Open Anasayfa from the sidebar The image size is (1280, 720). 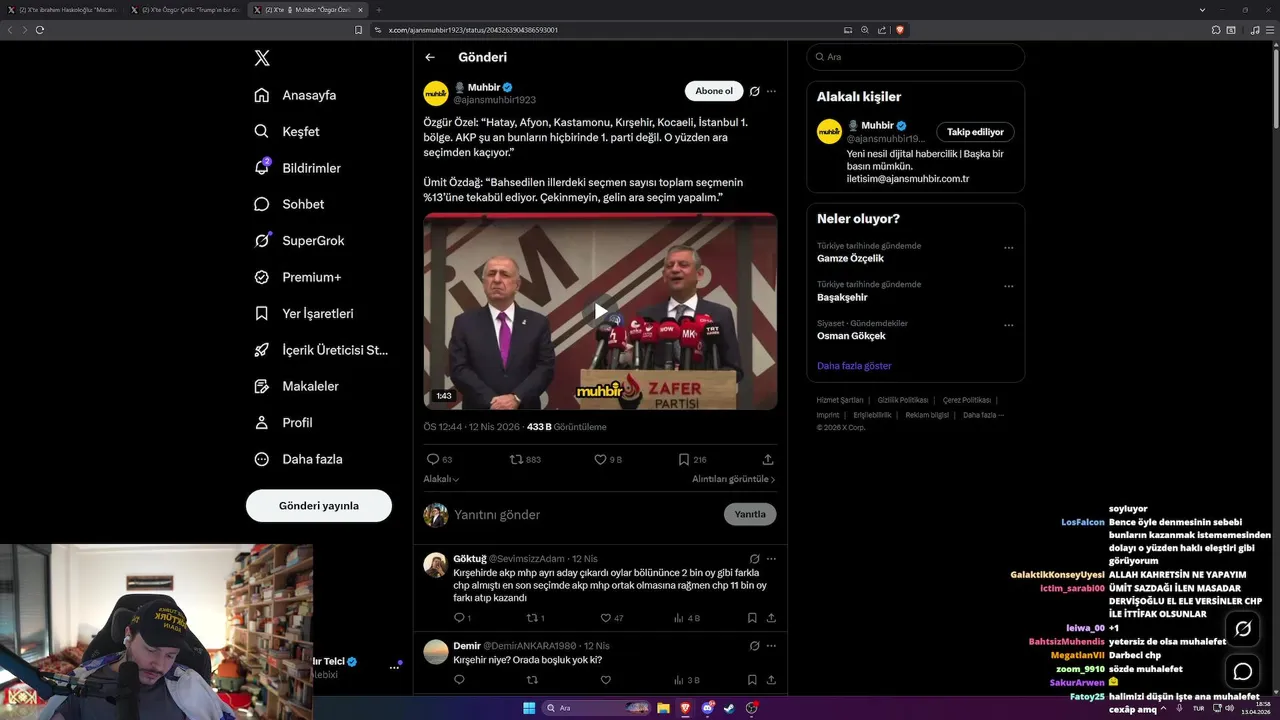(x=295, y=95)
